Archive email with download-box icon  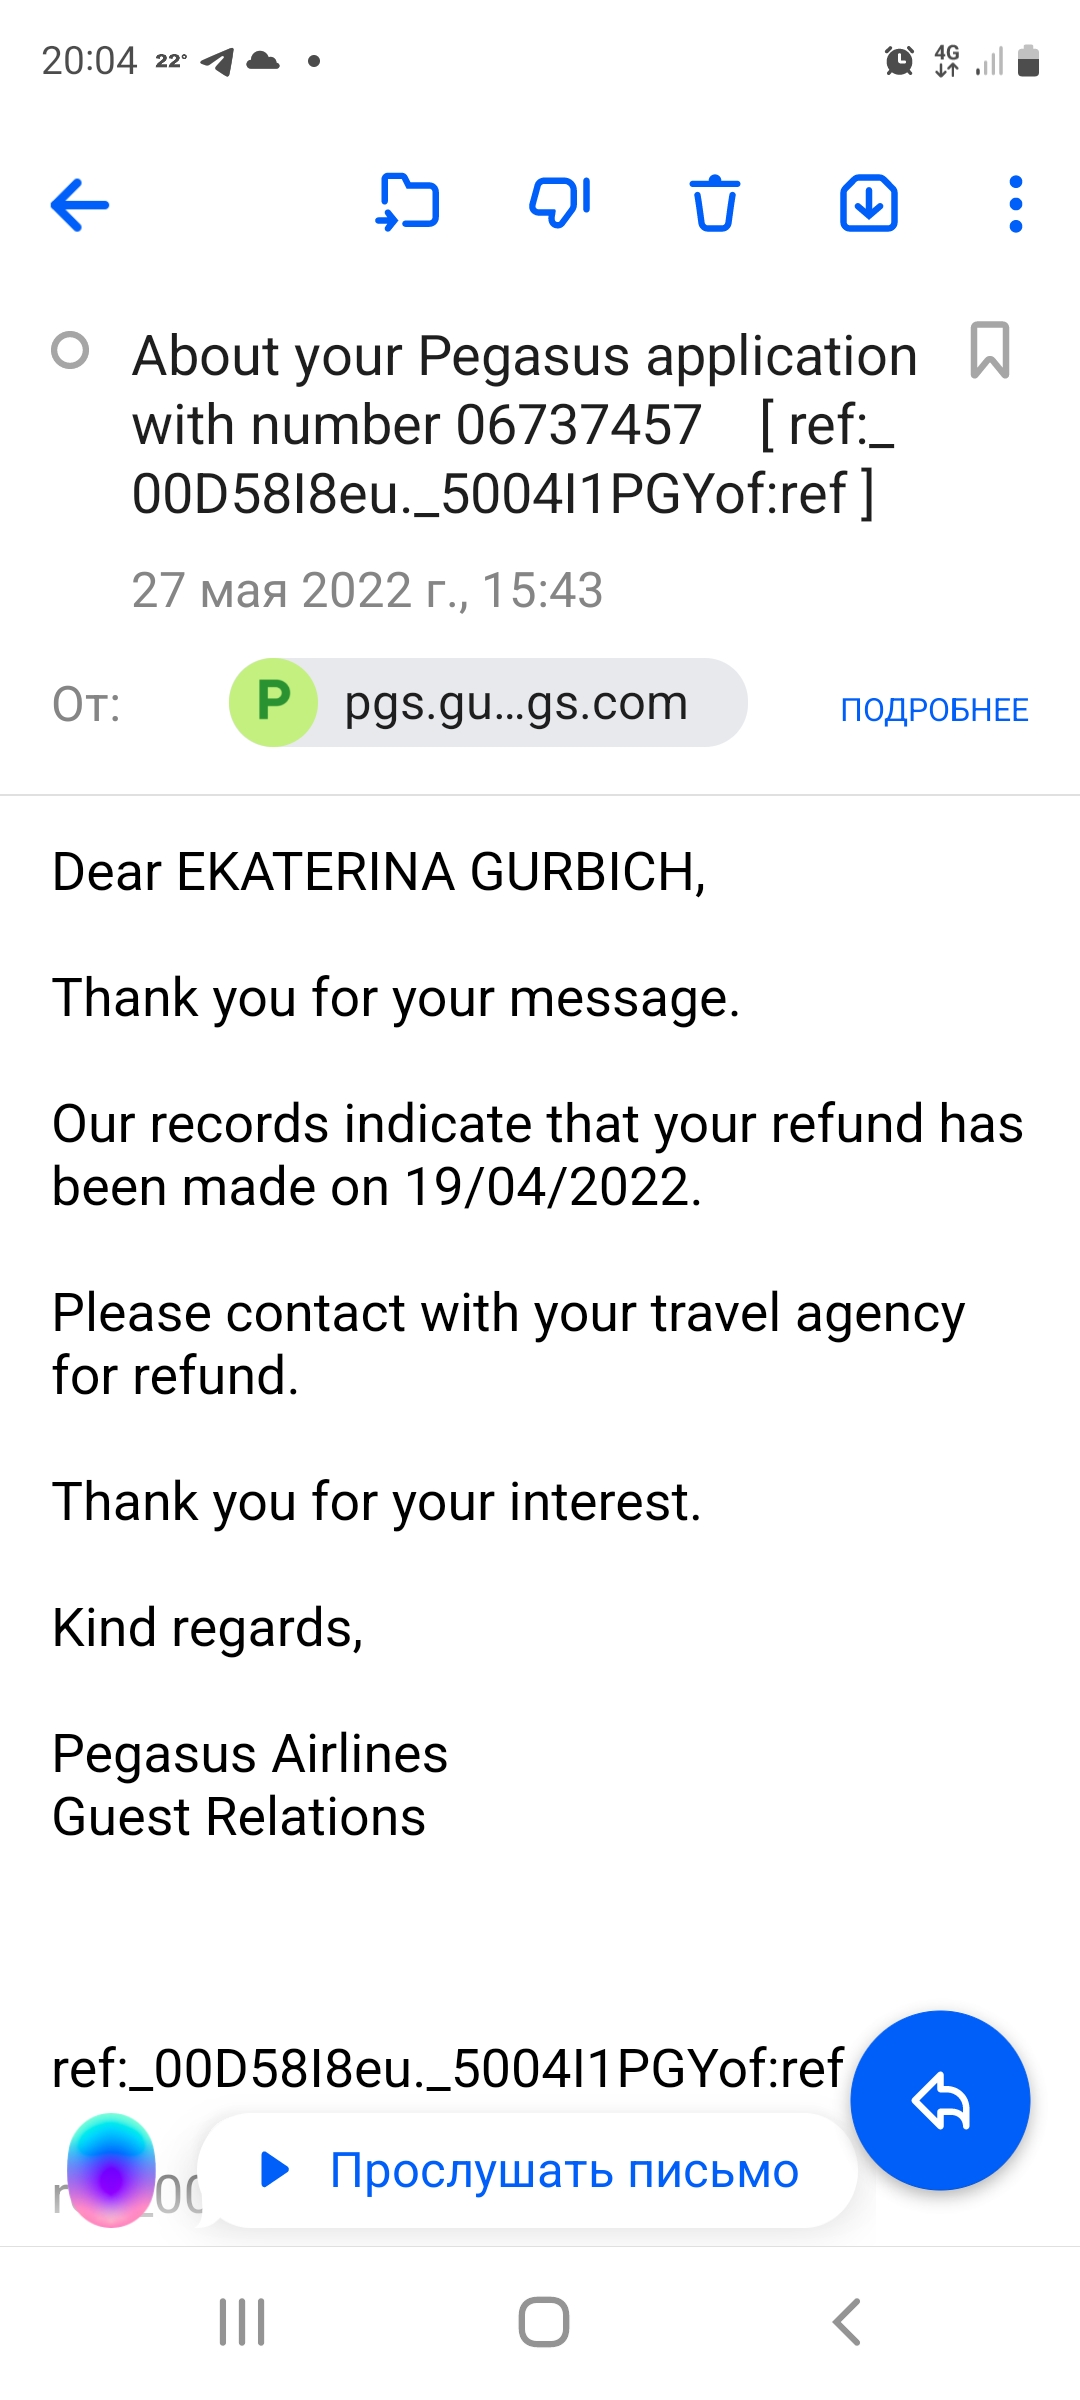868,204
